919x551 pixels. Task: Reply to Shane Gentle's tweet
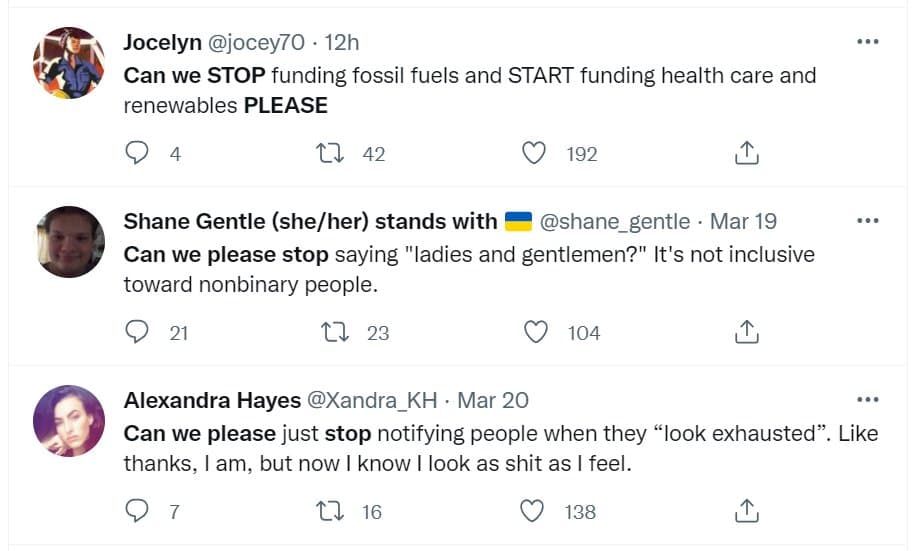coord(138,332)
